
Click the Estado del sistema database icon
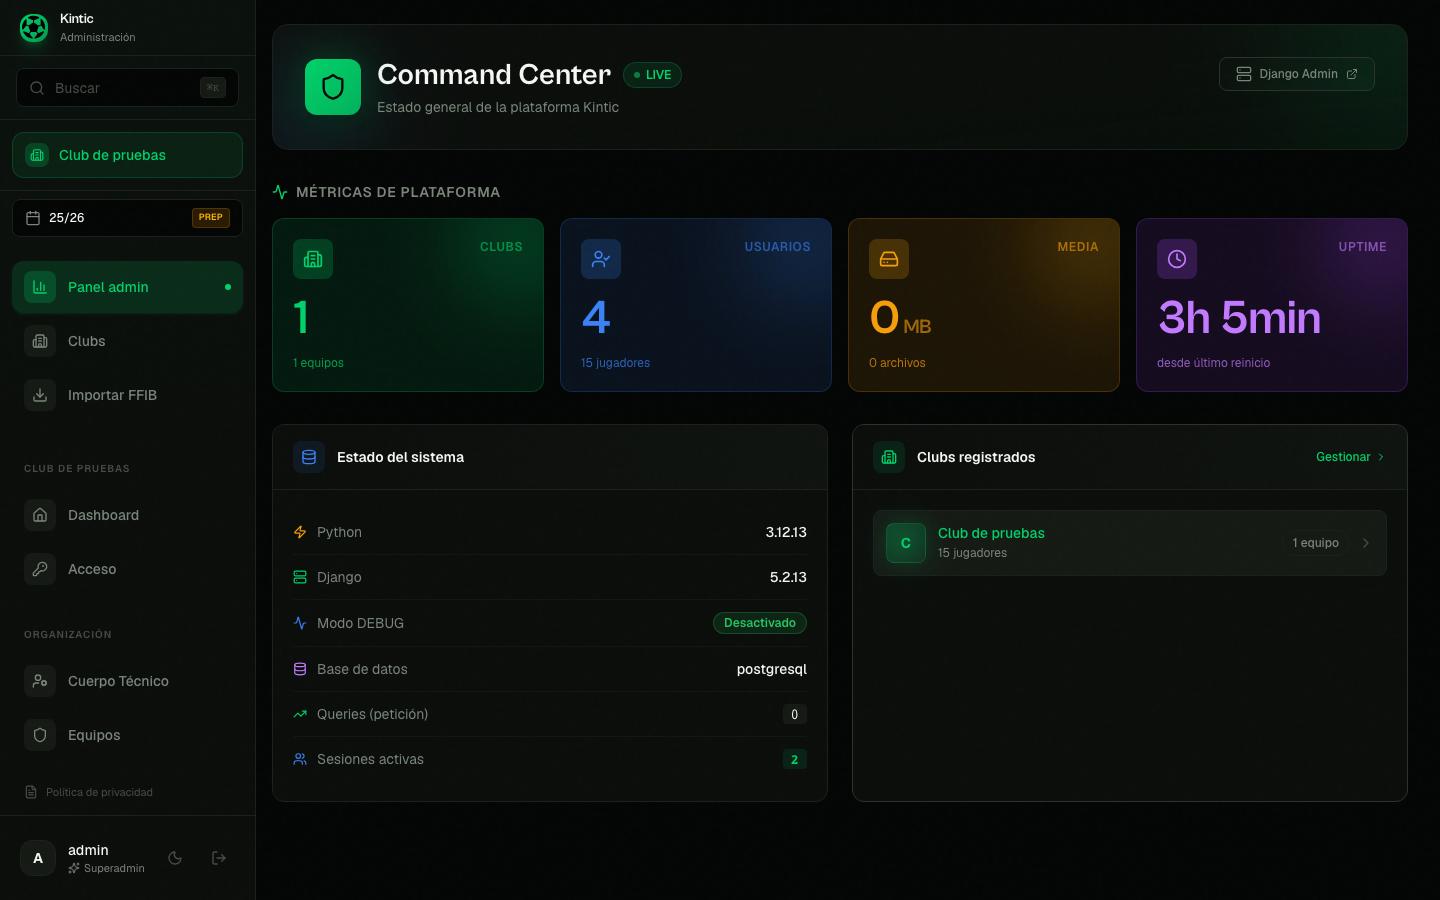(309, 457)
